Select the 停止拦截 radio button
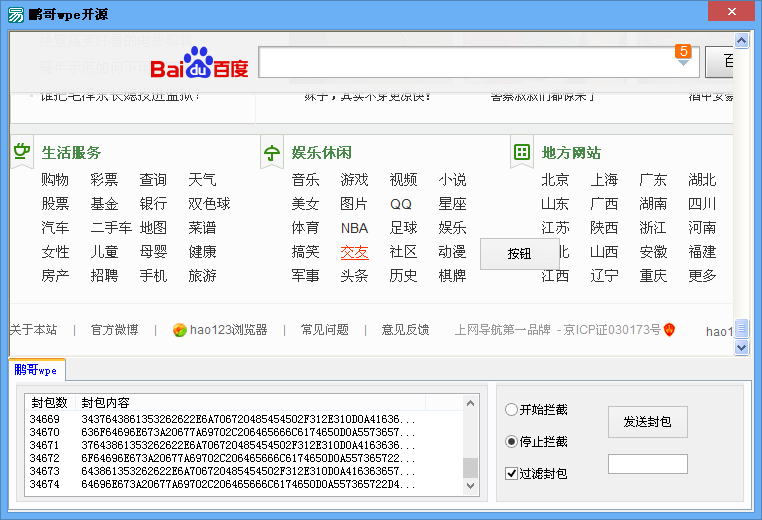This screenshot has width=762, height=520. pos(512,441)
